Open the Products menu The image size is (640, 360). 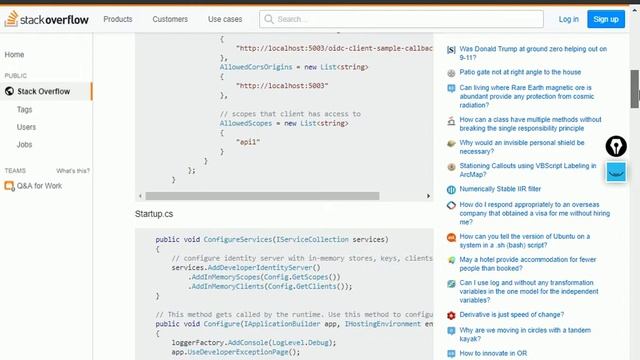click(118, 19)
